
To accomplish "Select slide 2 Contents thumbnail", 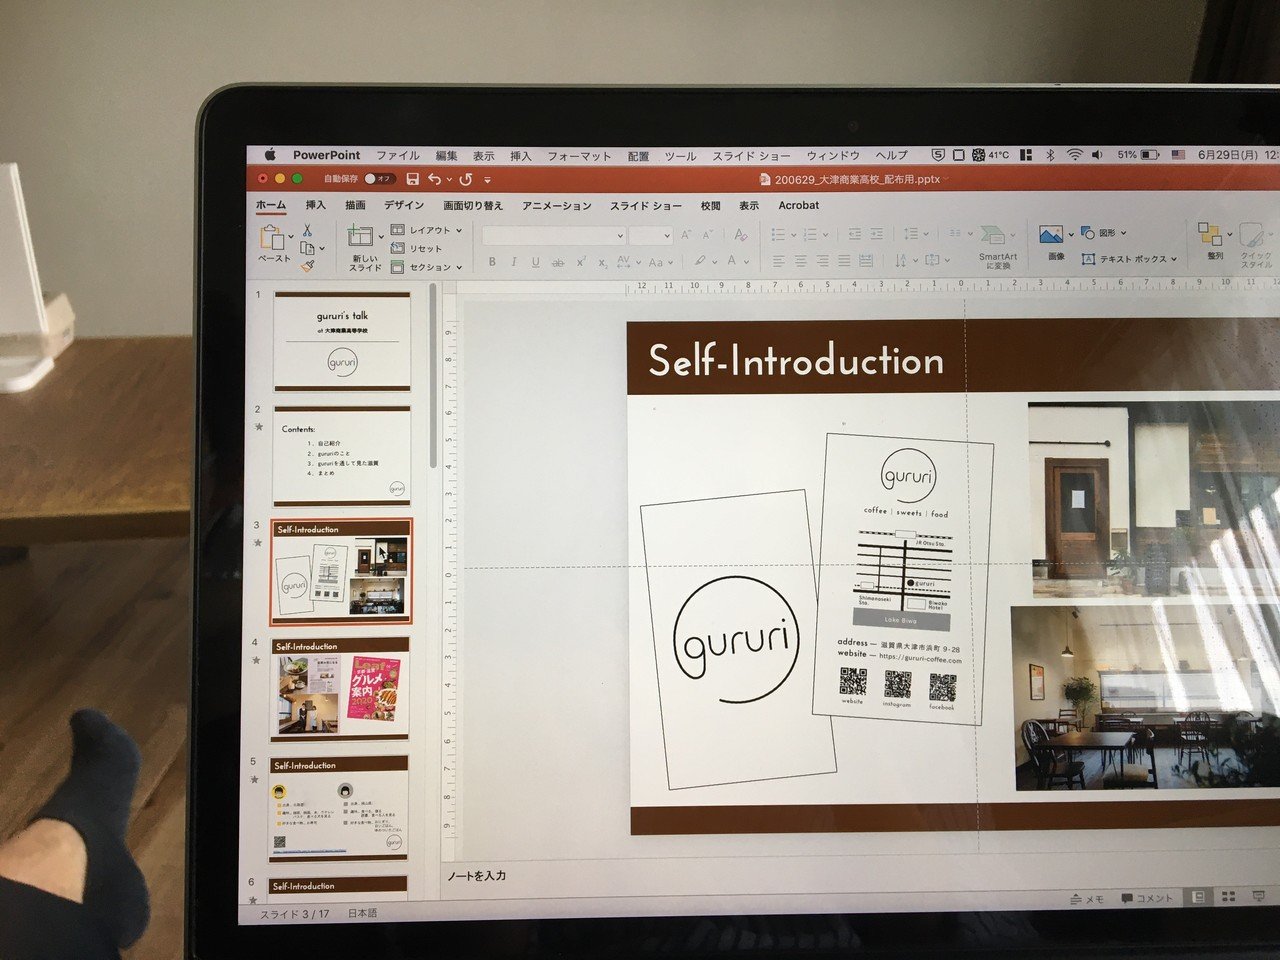I will [342, 456].
